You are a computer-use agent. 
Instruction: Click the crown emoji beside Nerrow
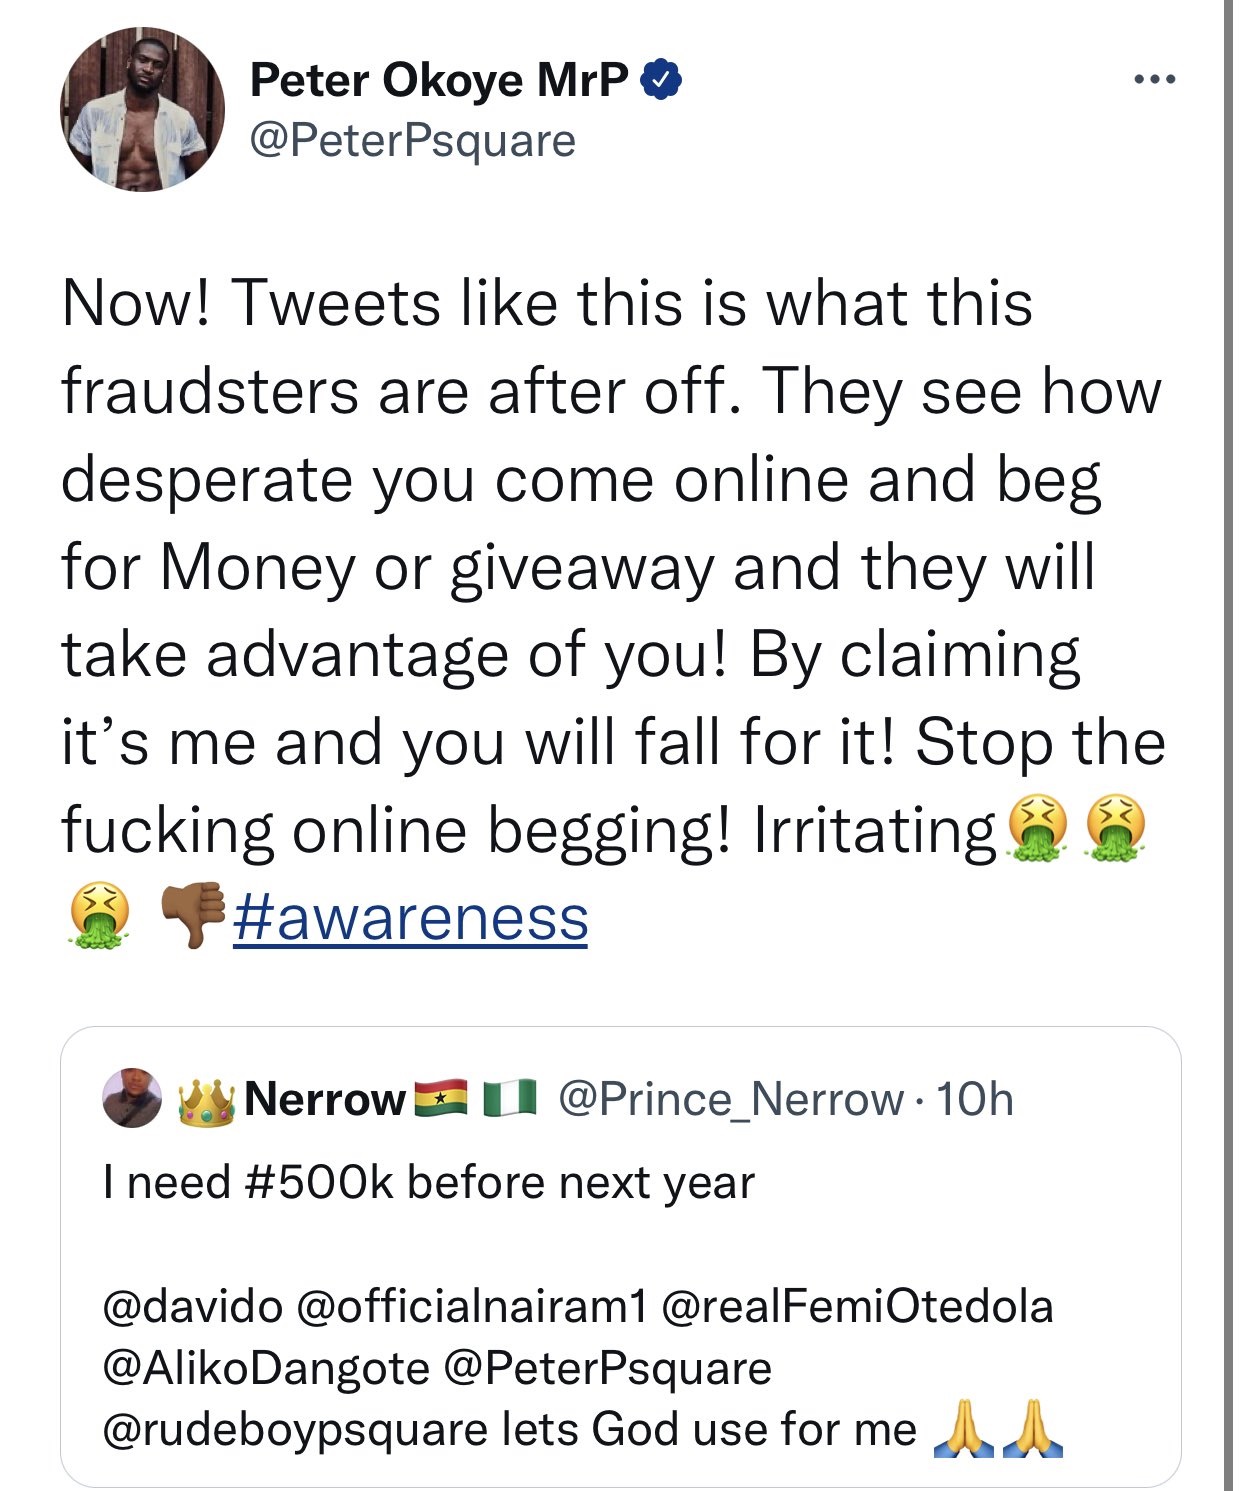[x=206, y=1100]
